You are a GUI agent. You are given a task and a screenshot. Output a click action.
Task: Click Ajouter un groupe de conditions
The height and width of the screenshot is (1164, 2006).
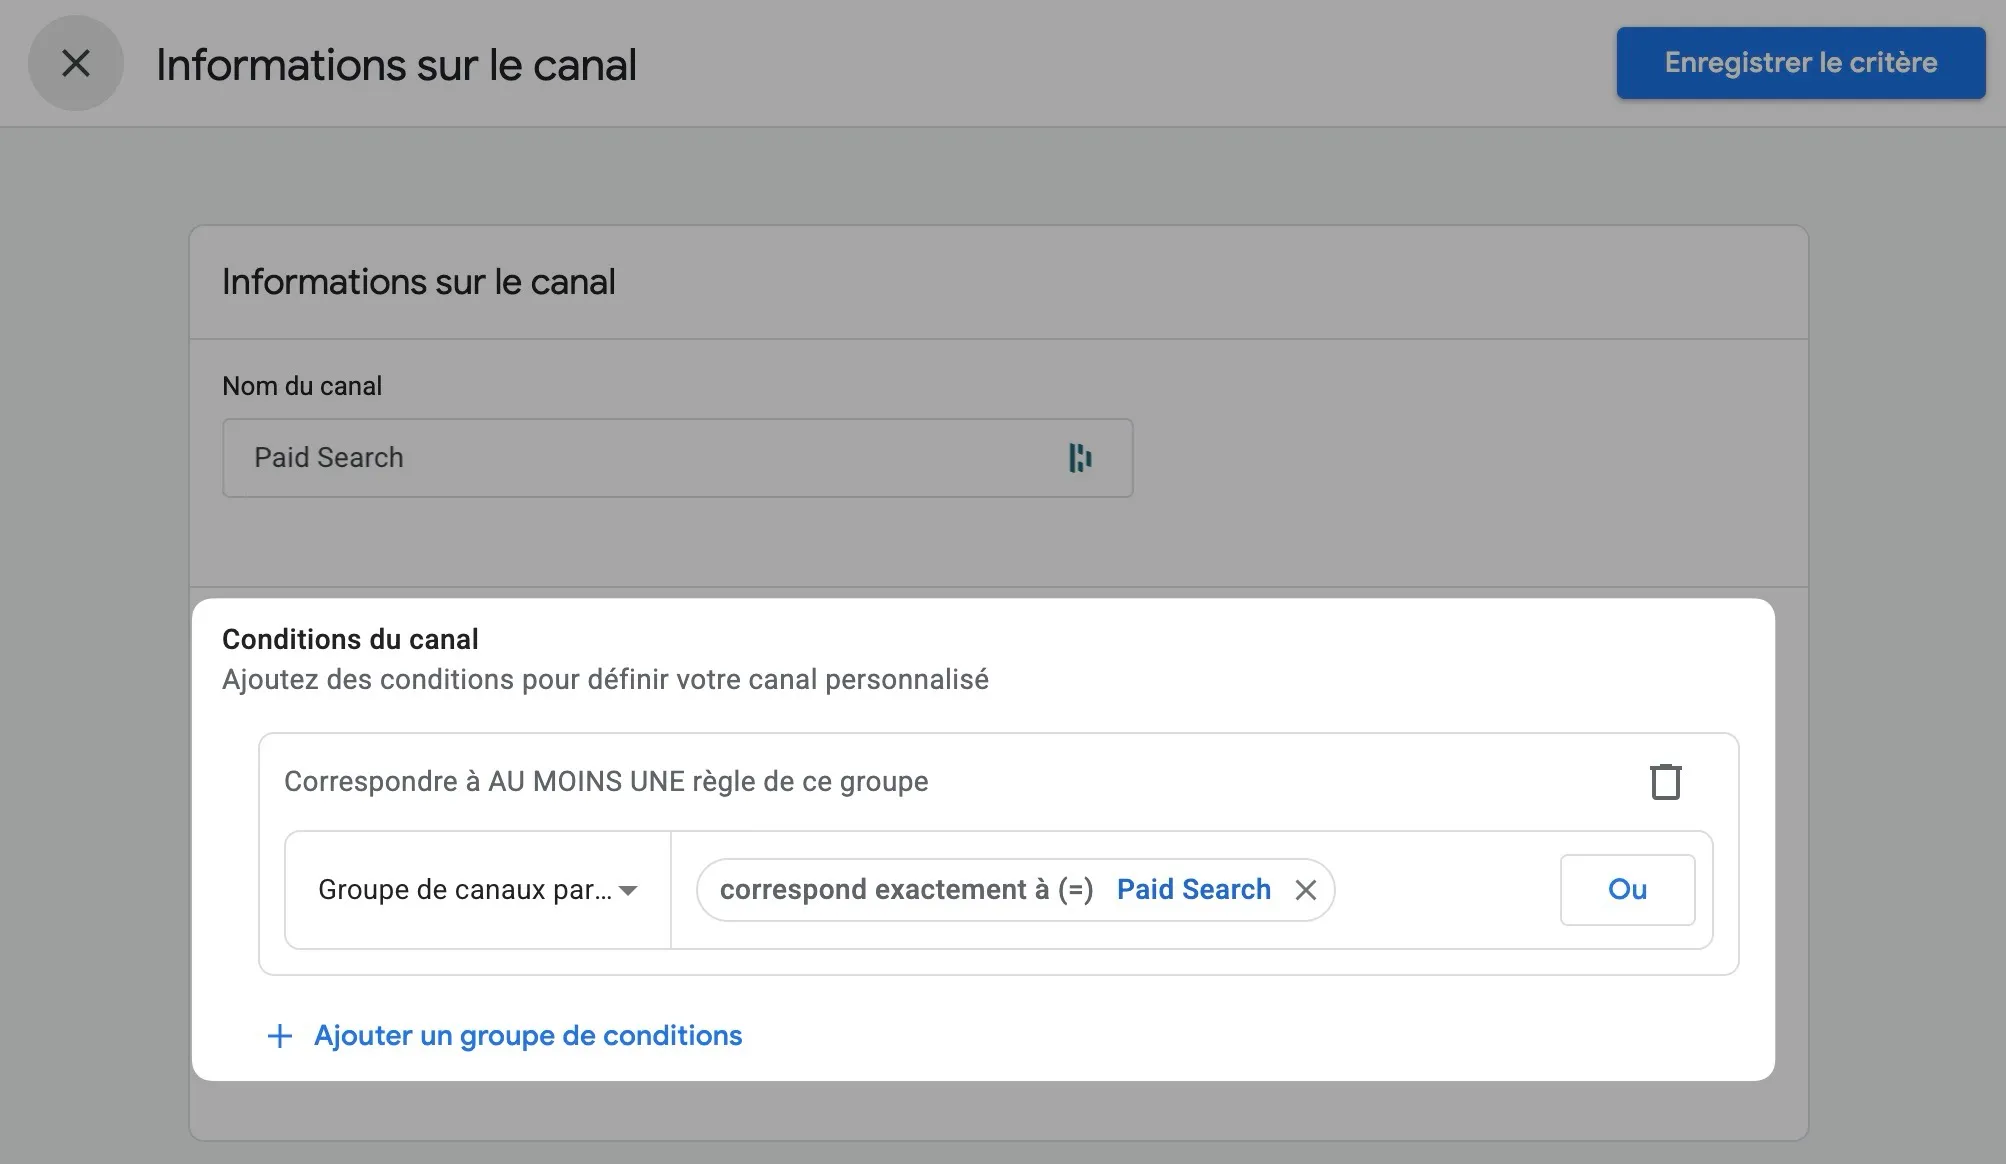tap(528, 1036)
